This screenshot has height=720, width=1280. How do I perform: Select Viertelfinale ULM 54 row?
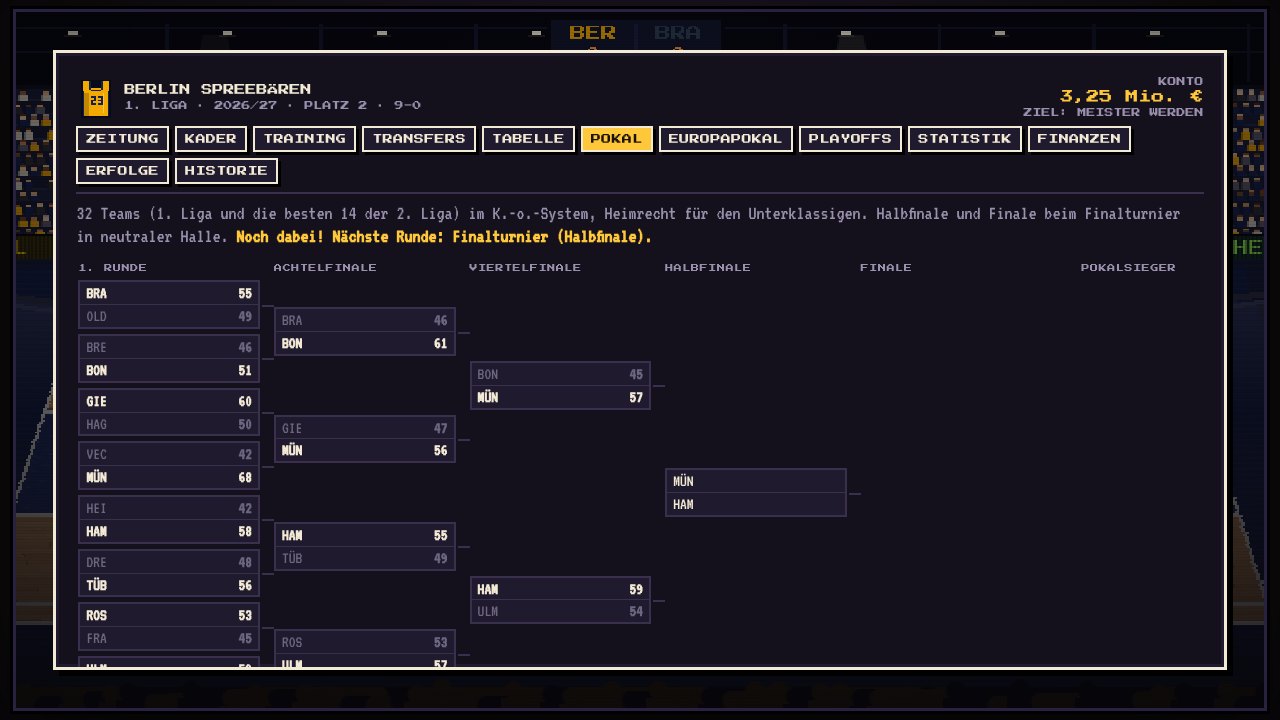(x=560, y=612)
